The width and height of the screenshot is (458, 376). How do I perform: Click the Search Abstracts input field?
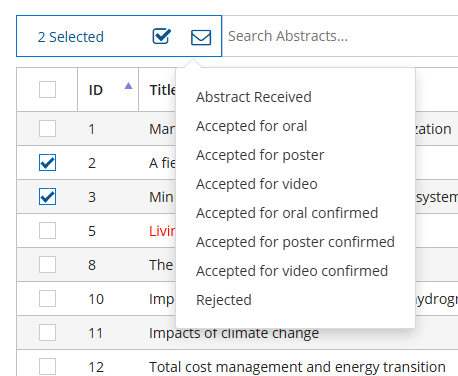point(340,36)
